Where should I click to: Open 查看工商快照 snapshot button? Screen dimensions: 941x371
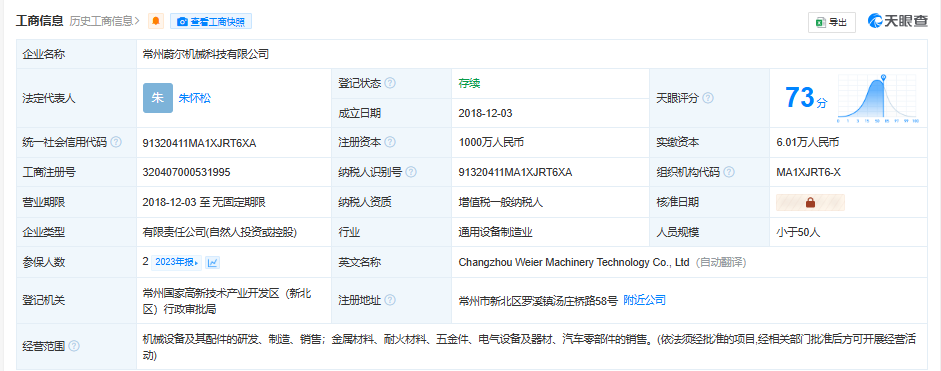(211, 22)
